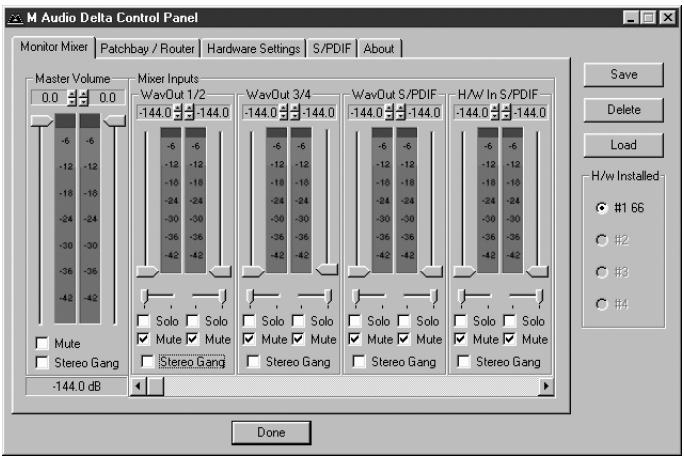This screenshot has height=459, width=684.
Task: Click WavOut 3/4 right -144.0 value field
Action: 318,113
